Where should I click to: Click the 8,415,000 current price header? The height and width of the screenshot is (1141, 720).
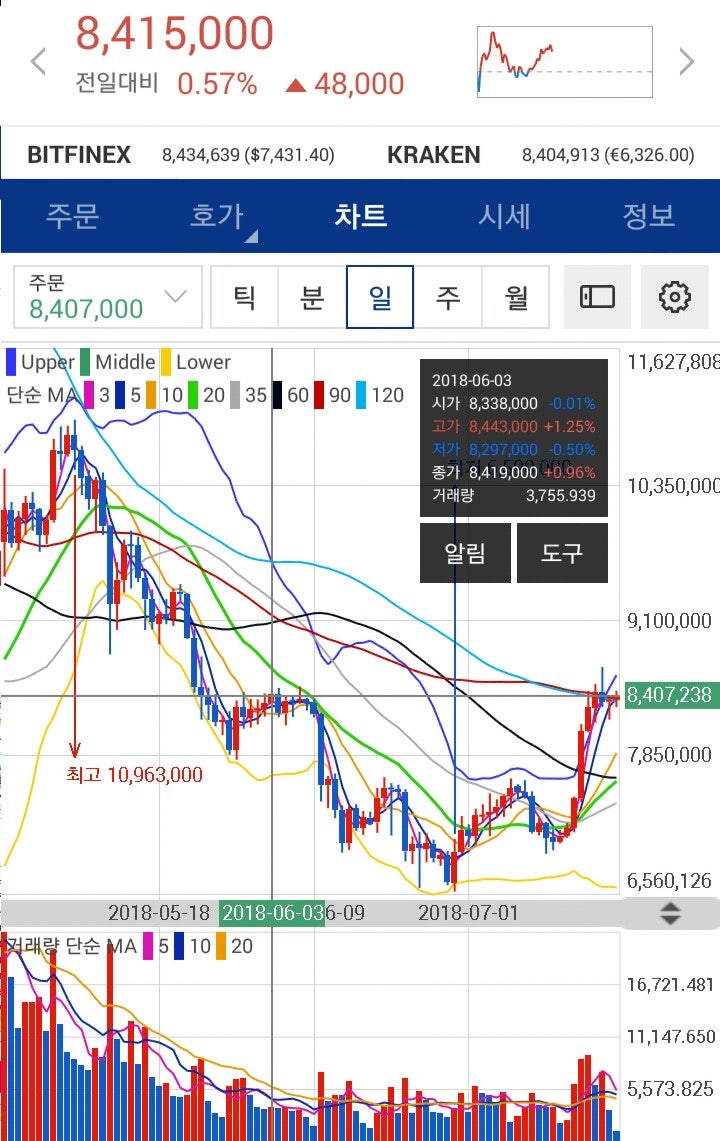point(175,33)
